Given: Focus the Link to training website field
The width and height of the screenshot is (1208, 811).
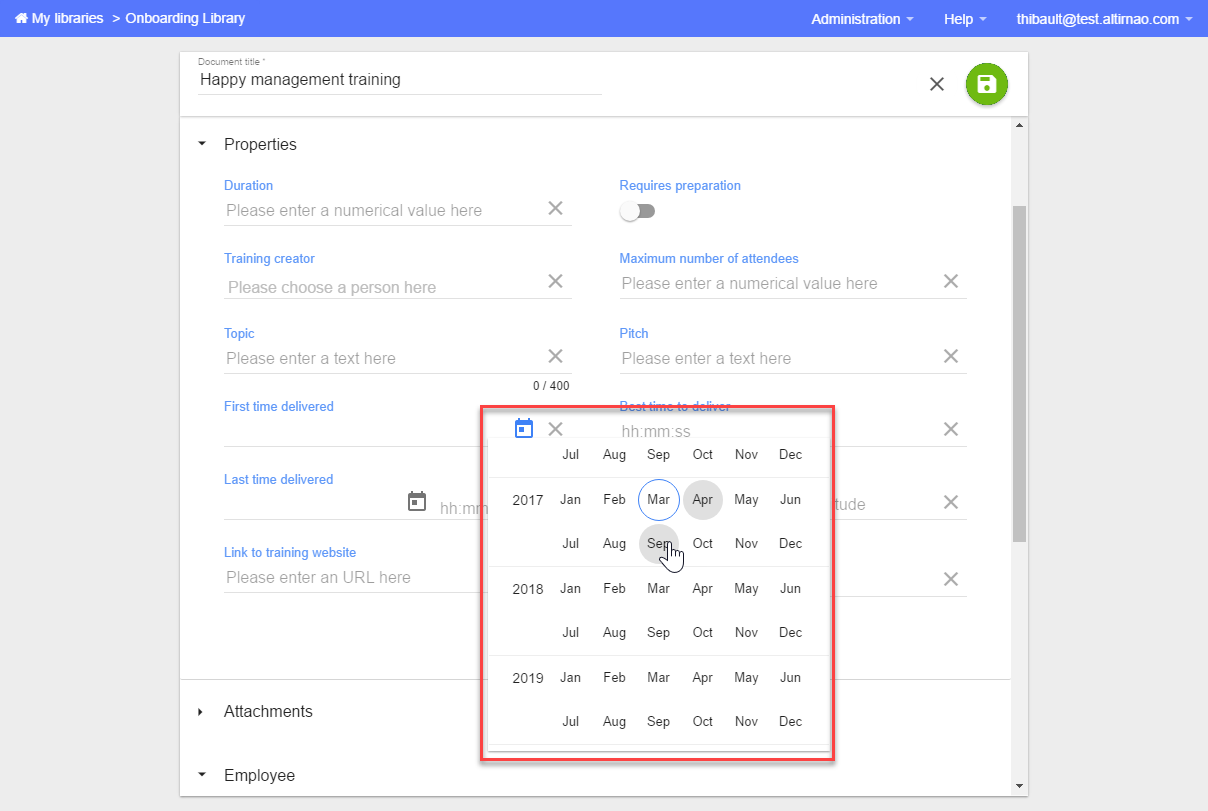Looking at the screenshot, I should [355, 577].
